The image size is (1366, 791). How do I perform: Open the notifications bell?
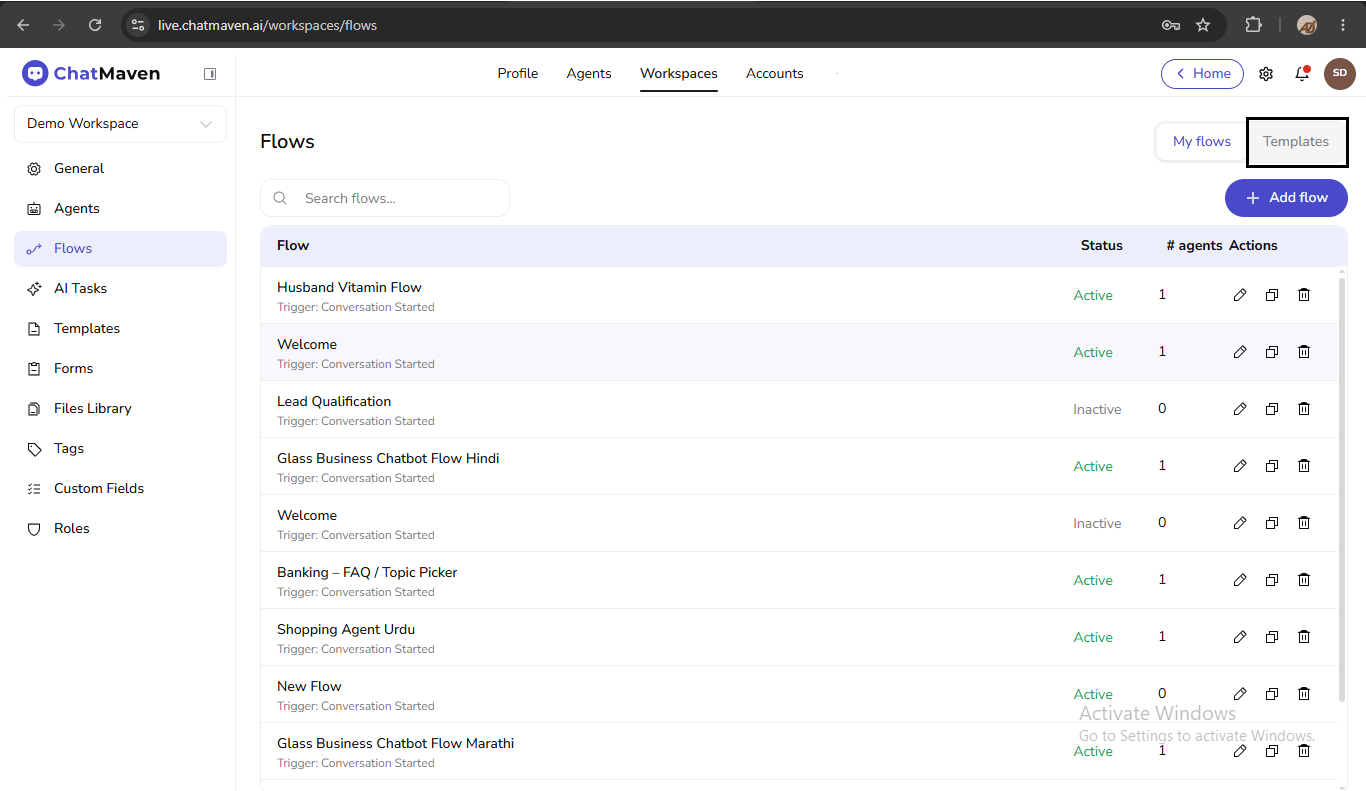pyautogui.click(x=1302, y=74)
